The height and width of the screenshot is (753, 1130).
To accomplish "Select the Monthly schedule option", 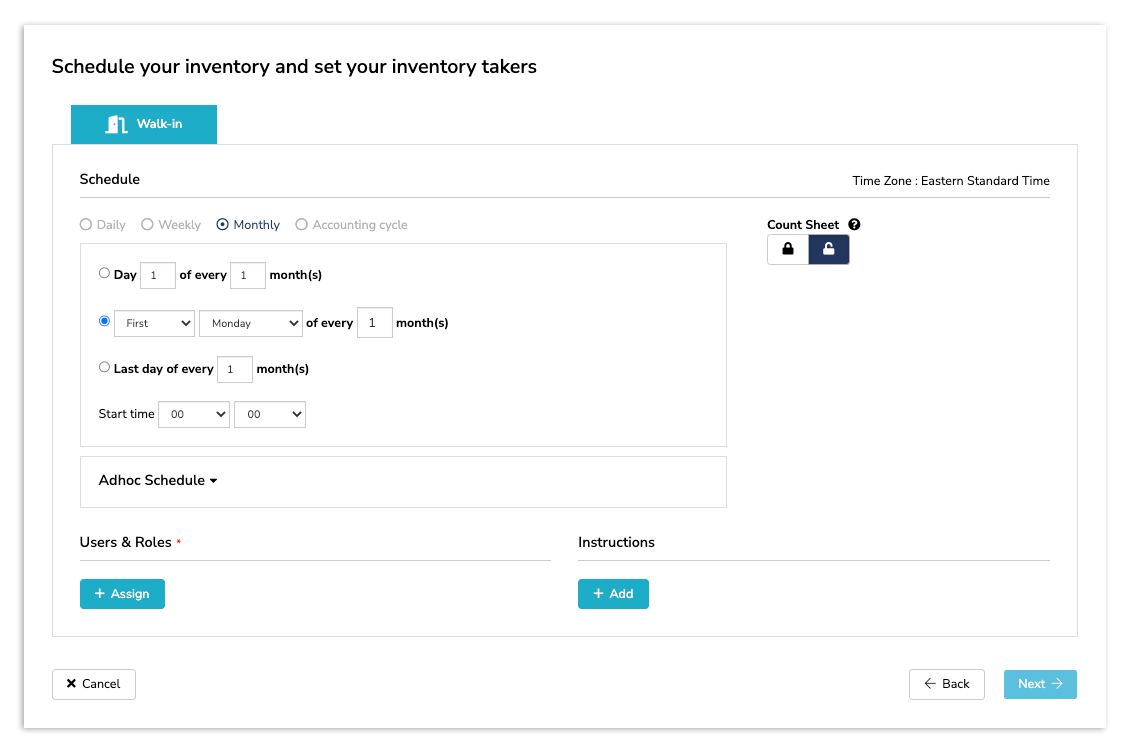I will (221, 224).
